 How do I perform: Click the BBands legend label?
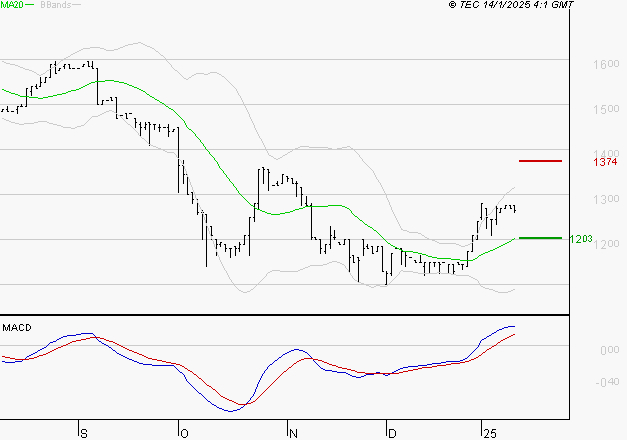56,5
